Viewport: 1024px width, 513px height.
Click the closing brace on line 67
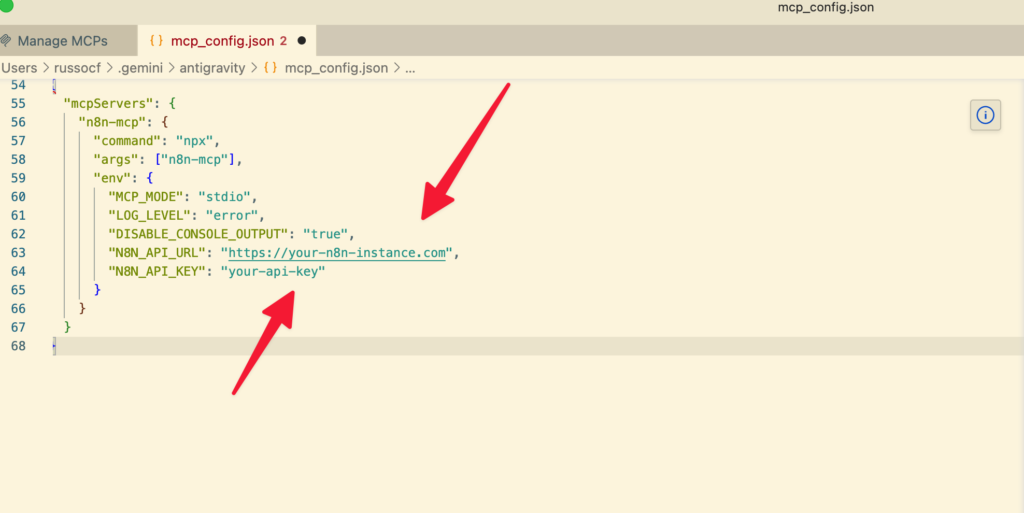coord(67,327)
